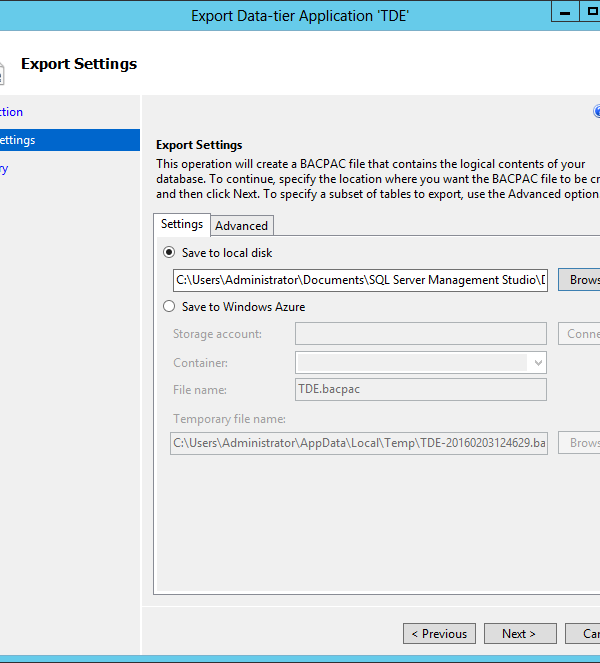Click the Temporary file name path field
The height and width of the screenshot is (663, 600).
point(359,443)
